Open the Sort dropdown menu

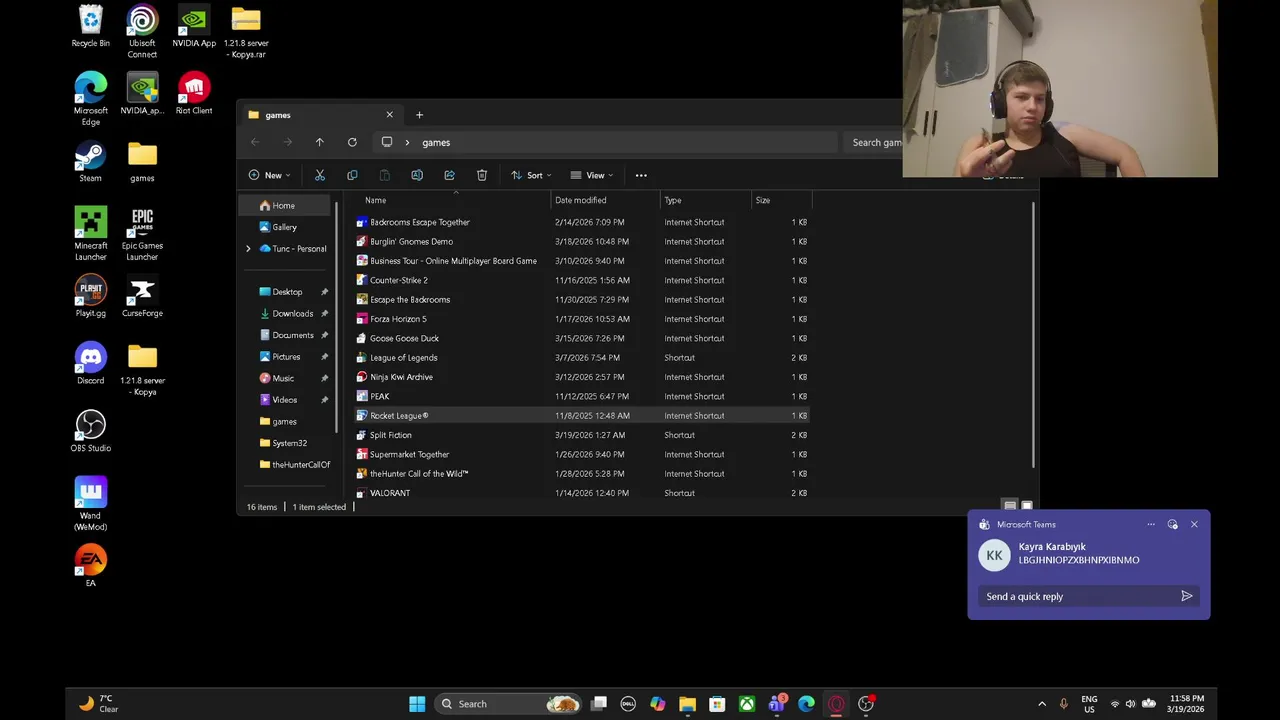pyautogui.click(x=531, y=175)
